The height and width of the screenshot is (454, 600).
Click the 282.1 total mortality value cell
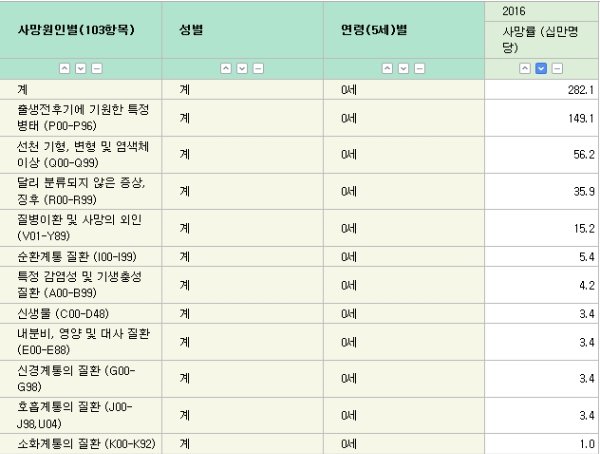pos(541,89)
